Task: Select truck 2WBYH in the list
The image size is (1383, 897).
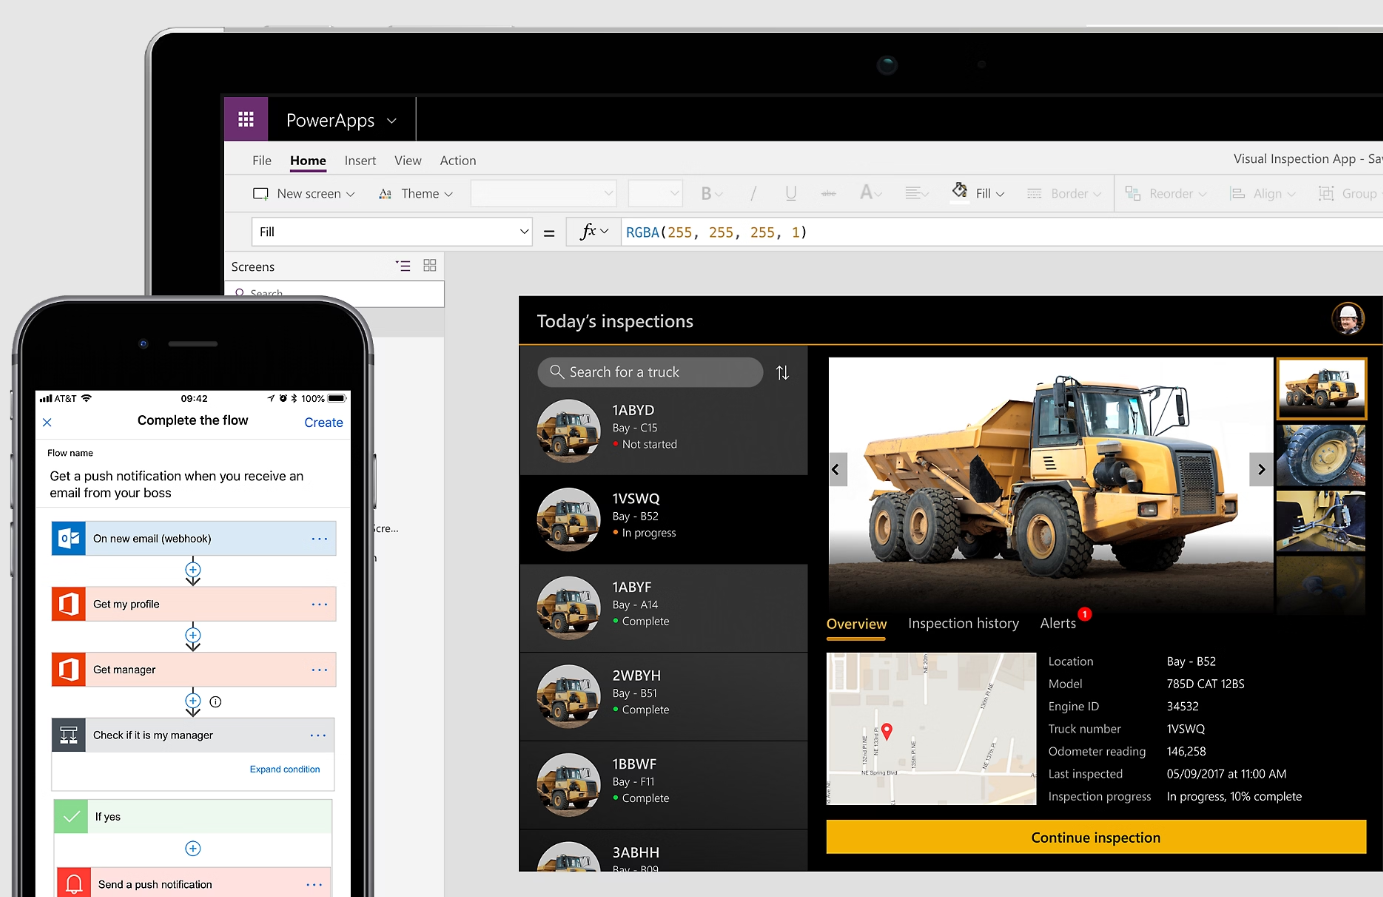Action: pos(663,697)
